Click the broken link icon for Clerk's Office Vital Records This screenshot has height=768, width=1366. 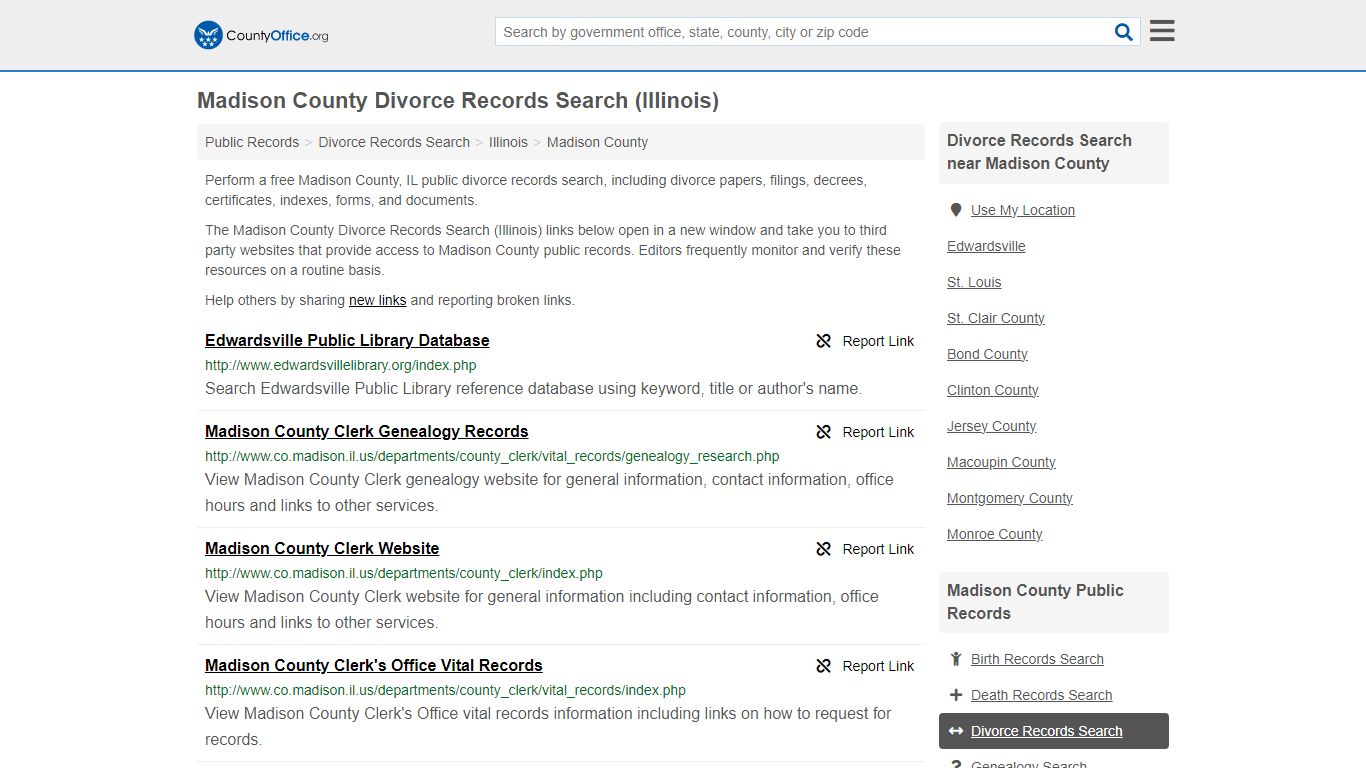(x=824, y=666)
